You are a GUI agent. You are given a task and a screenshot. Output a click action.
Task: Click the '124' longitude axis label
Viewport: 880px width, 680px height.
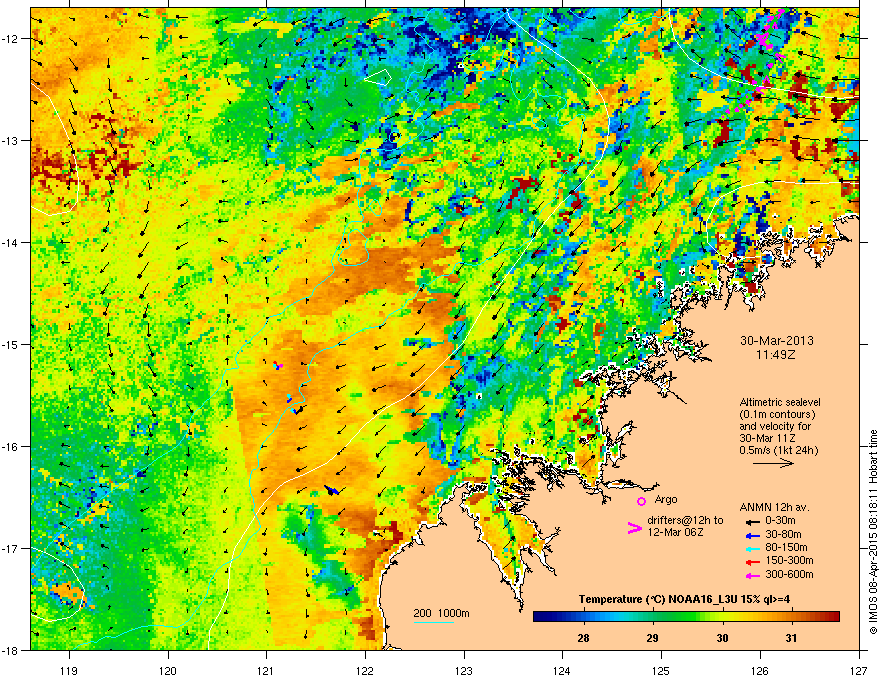click(x=562, y=670)
